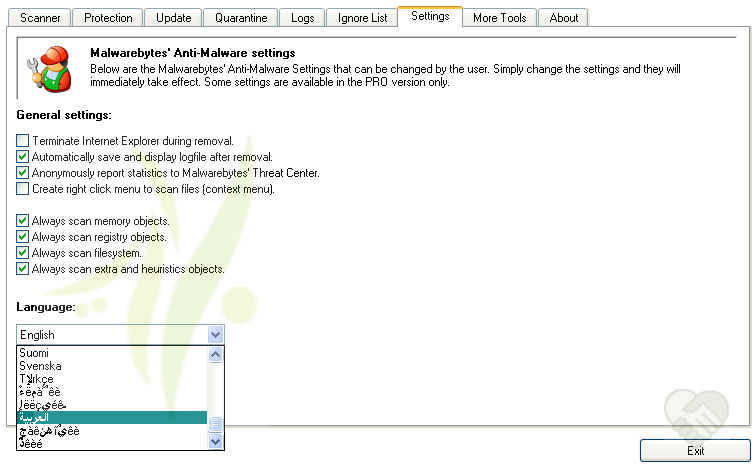Open the Logs tab
The width and height of the screenshot is (755, 467).
(302, 18)
